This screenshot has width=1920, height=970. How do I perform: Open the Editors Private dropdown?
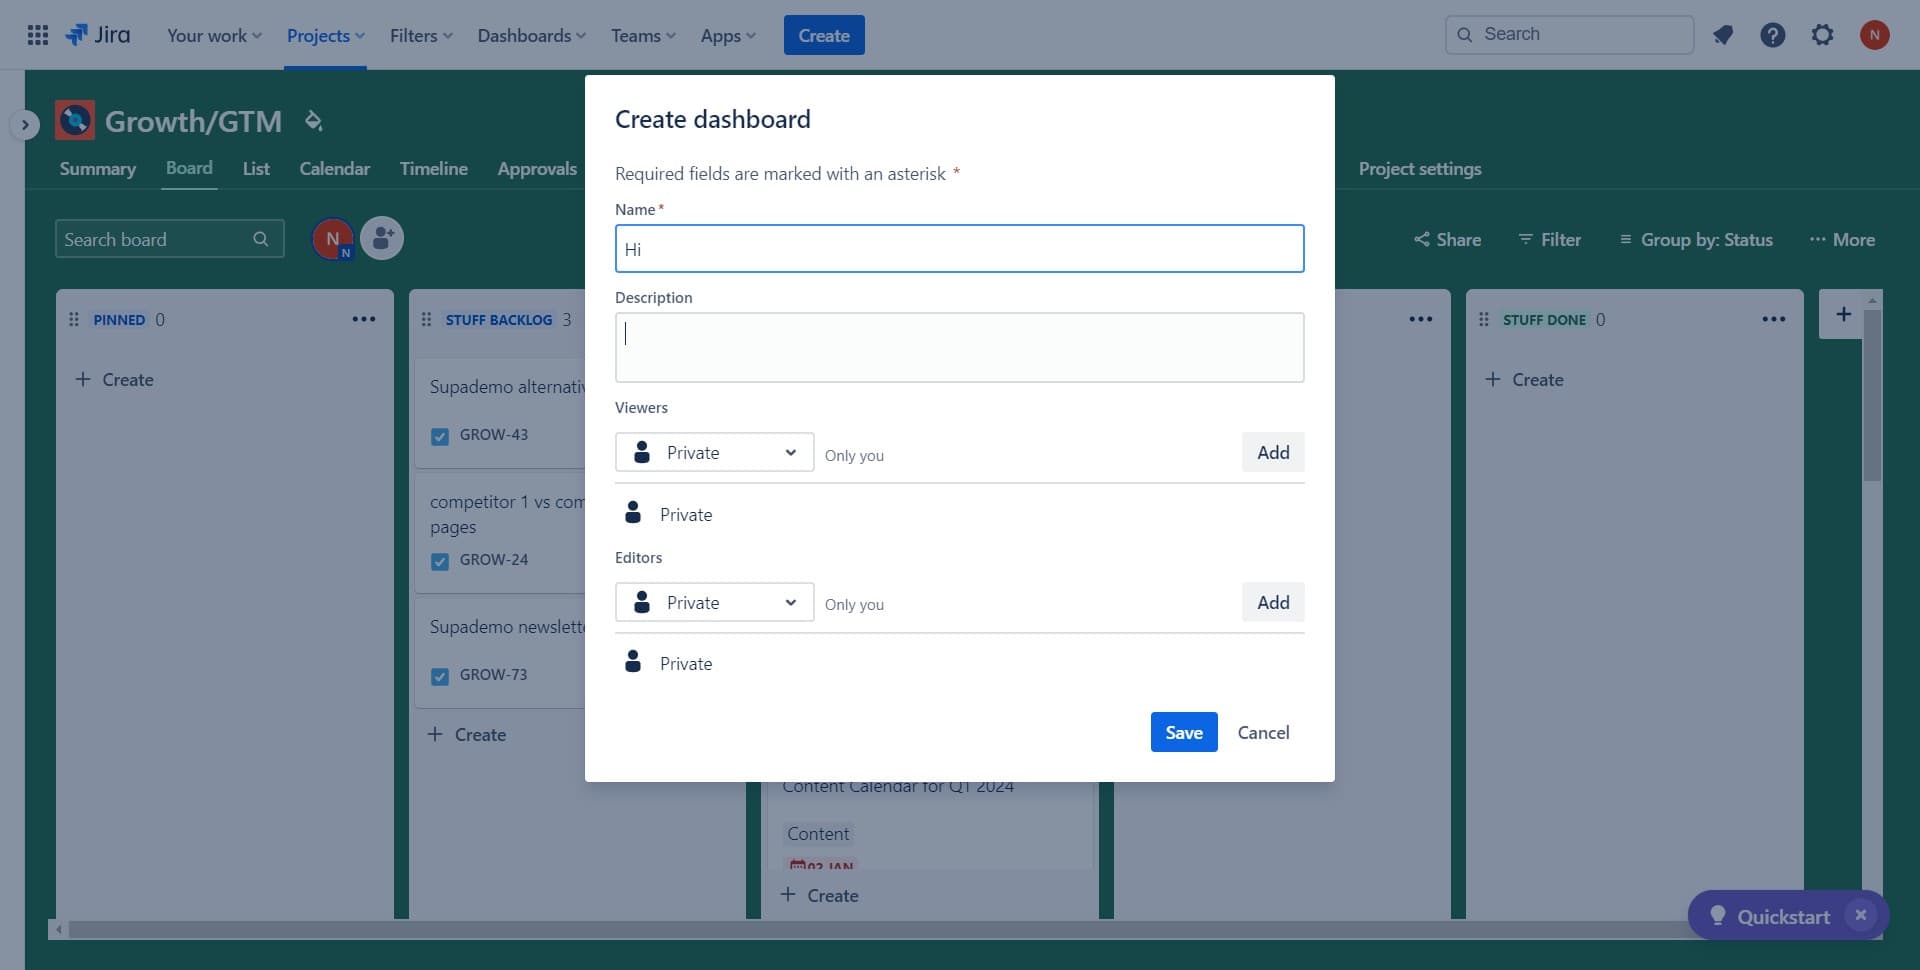tap(714, 602)
